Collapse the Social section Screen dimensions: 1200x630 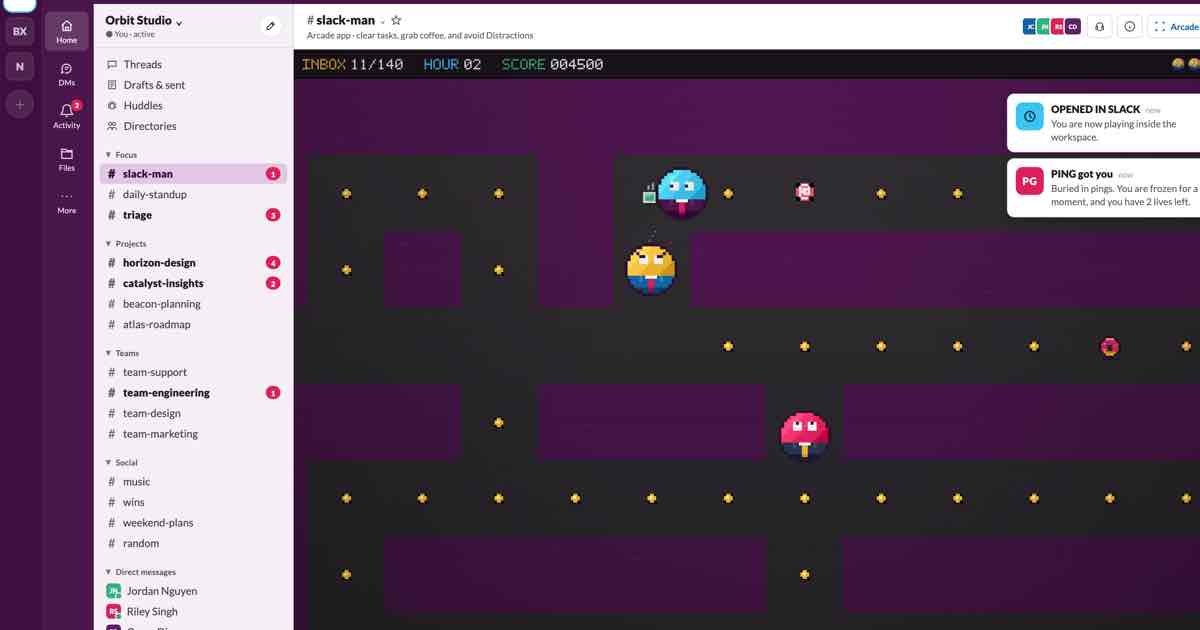pos(122,463)
